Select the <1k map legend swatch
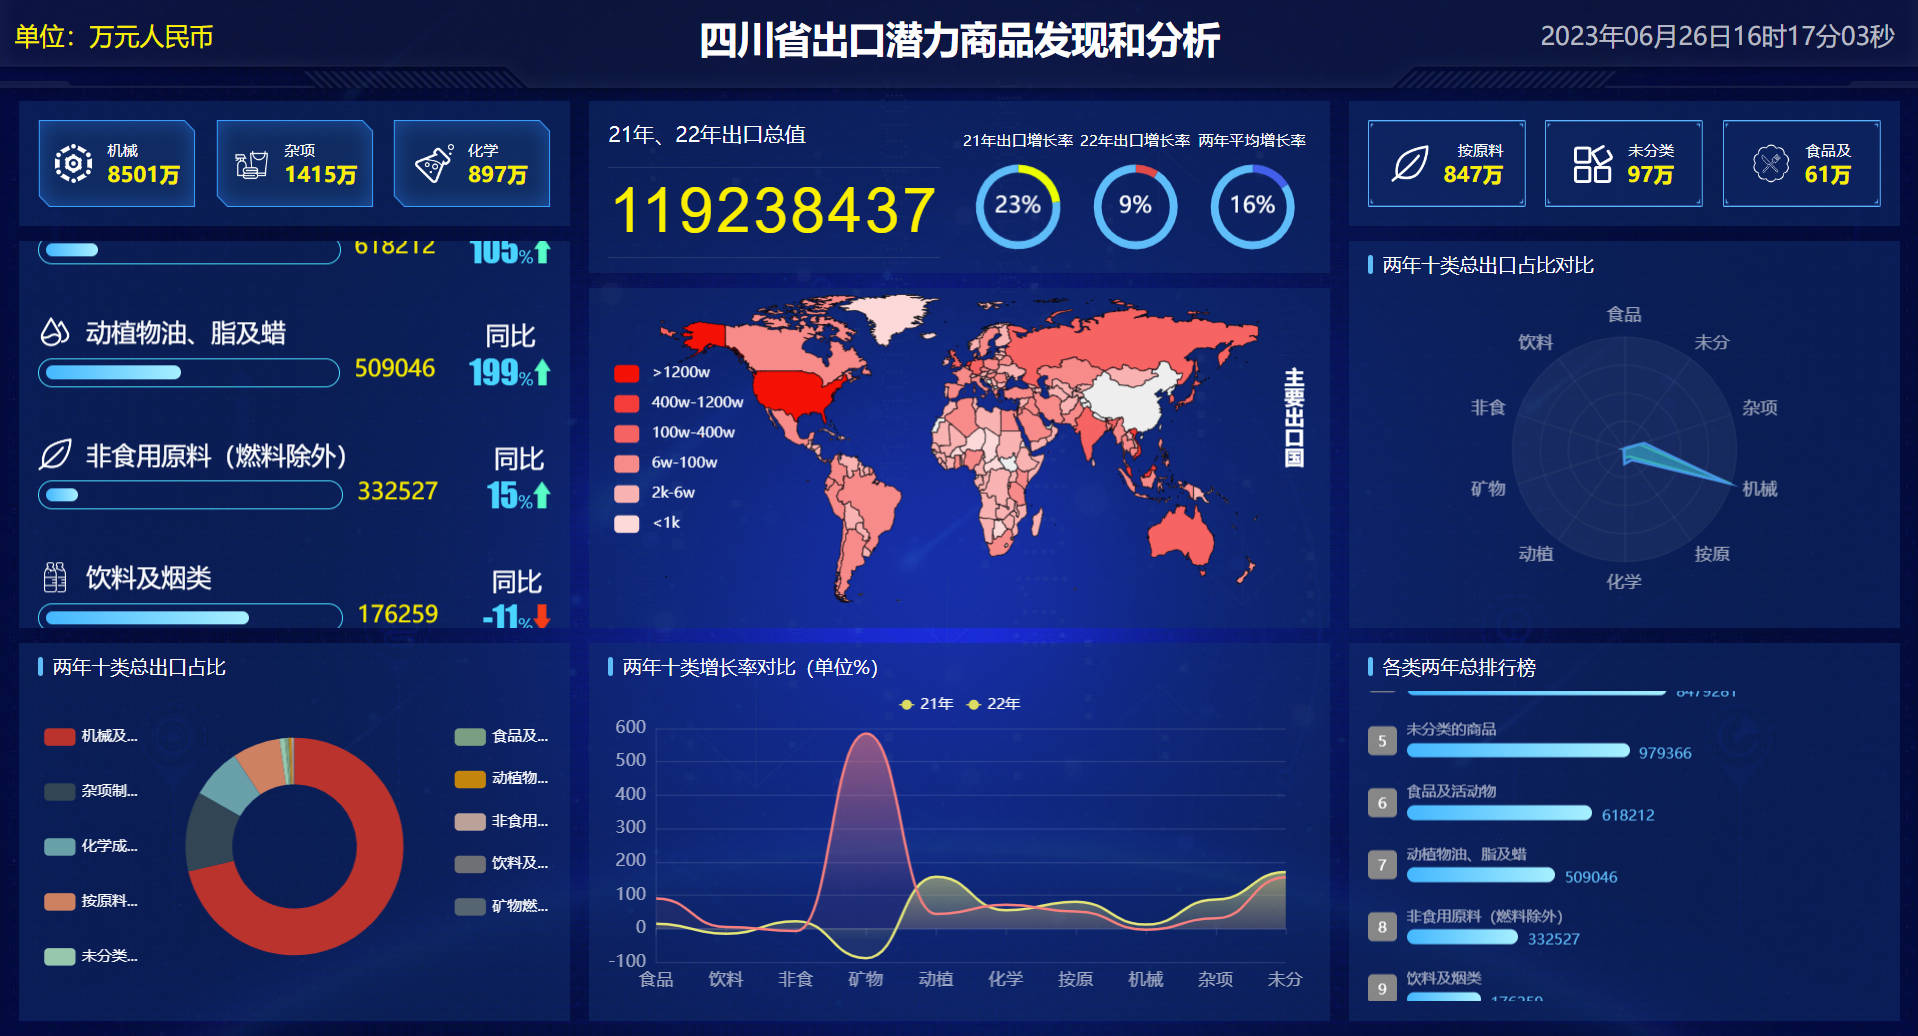 (627, 523)
